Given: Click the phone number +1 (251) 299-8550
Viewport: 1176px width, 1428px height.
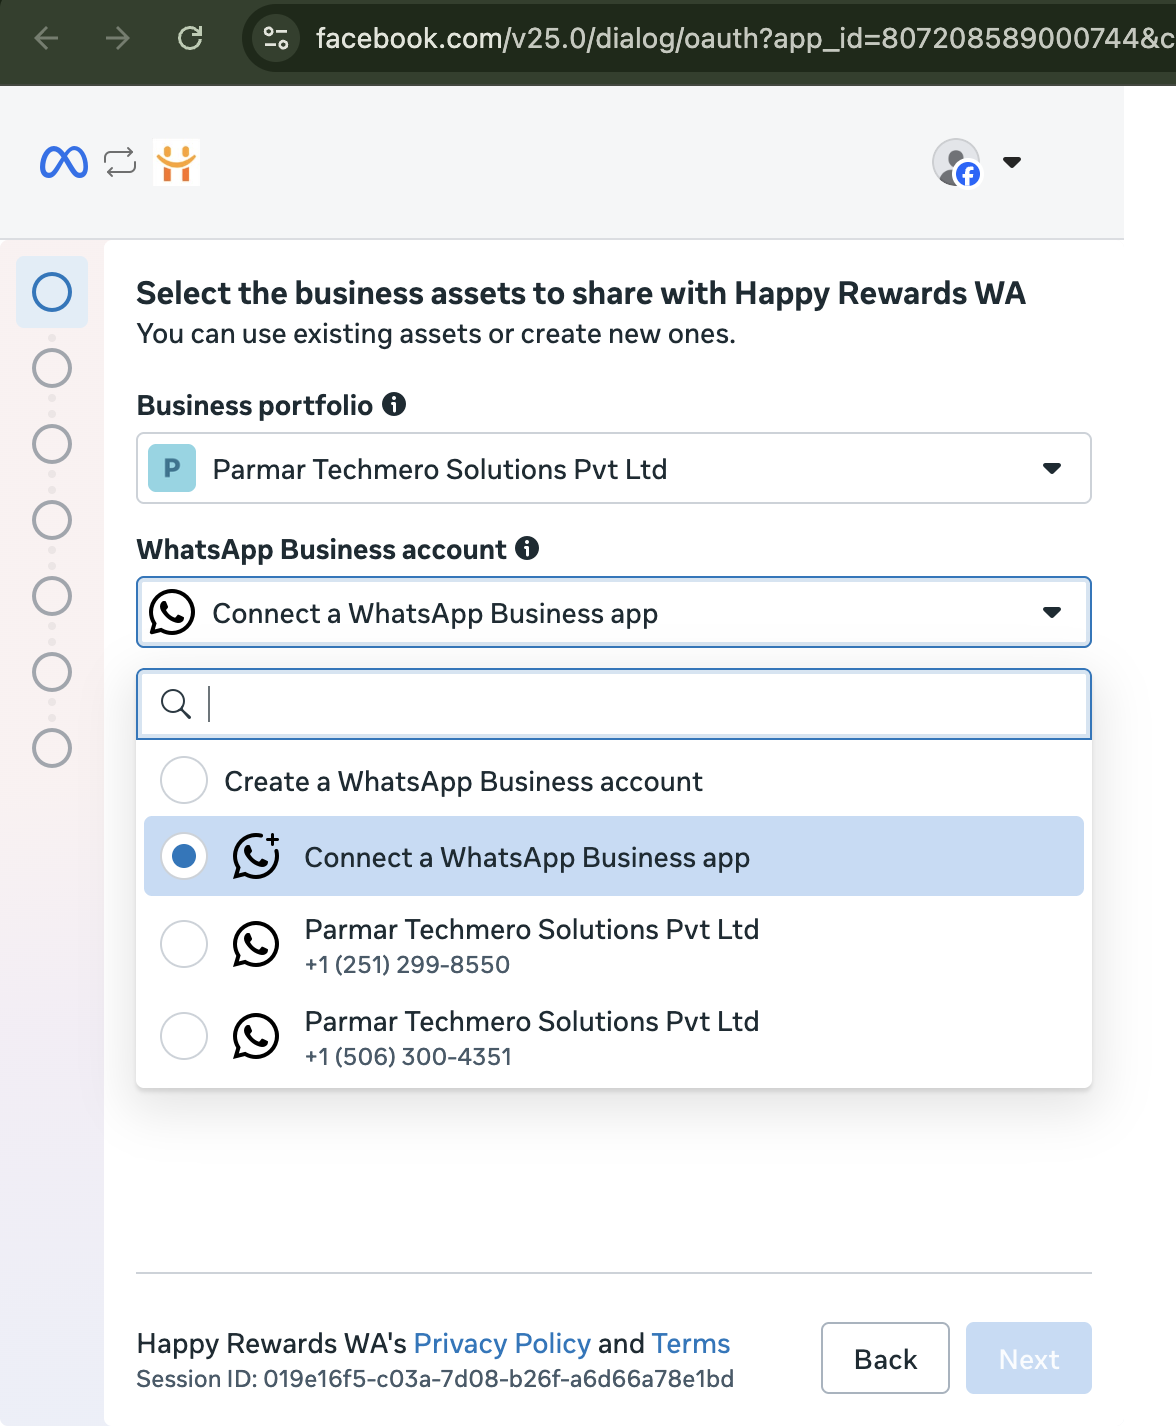Looking at the screenshot, I should point(408,965).
